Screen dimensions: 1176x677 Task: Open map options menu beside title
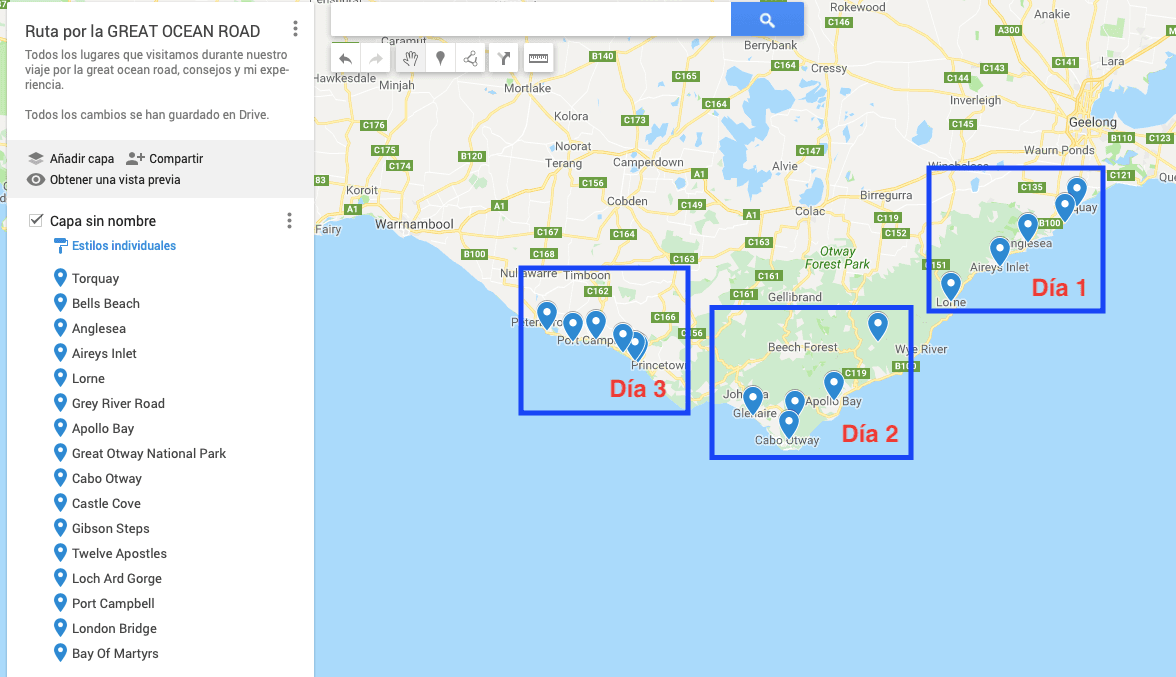296,28
